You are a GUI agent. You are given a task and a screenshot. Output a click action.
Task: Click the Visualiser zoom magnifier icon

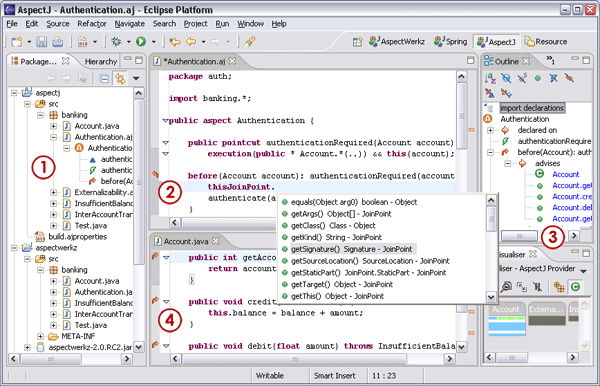pos(506,287)
